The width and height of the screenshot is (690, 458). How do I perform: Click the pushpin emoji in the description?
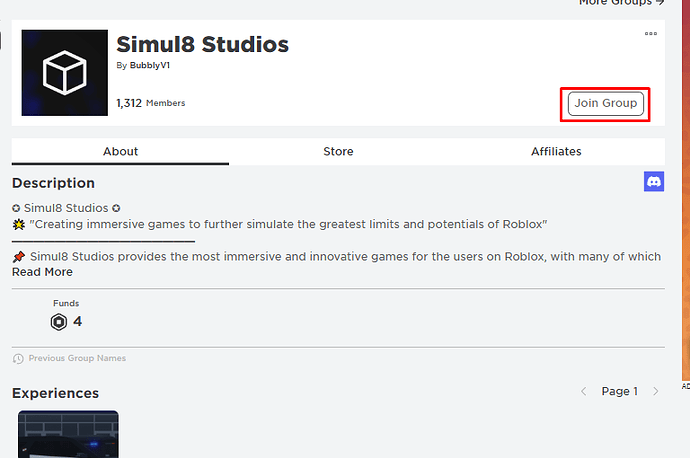coord(18,257)
